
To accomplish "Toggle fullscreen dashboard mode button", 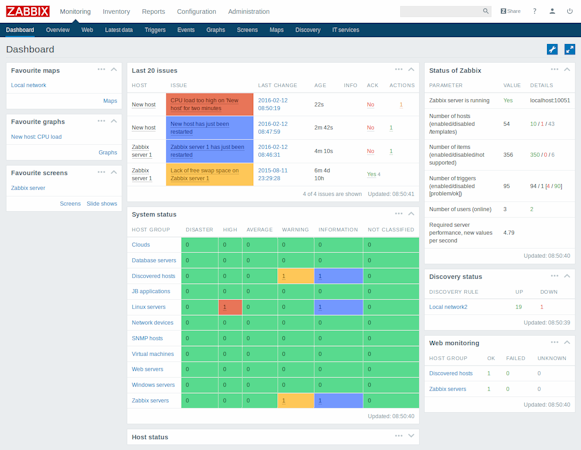I will click(570, 49).
